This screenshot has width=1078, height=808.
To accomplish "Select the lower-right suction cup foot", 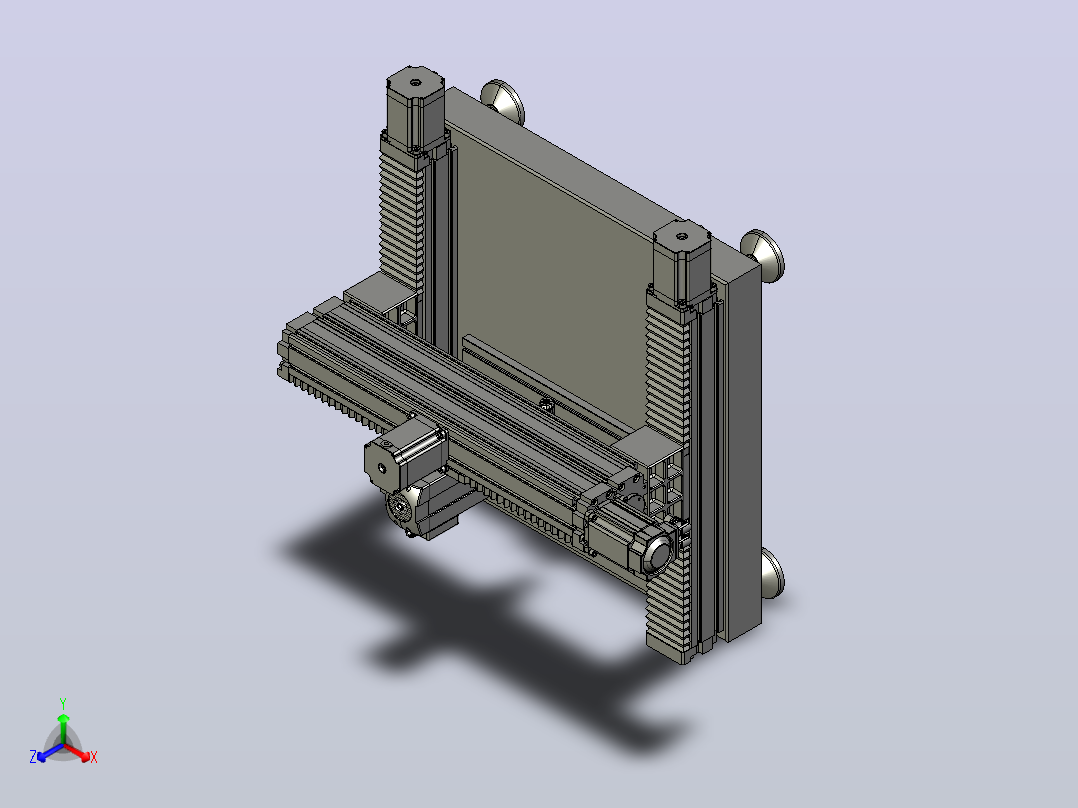I will (771, 573).
